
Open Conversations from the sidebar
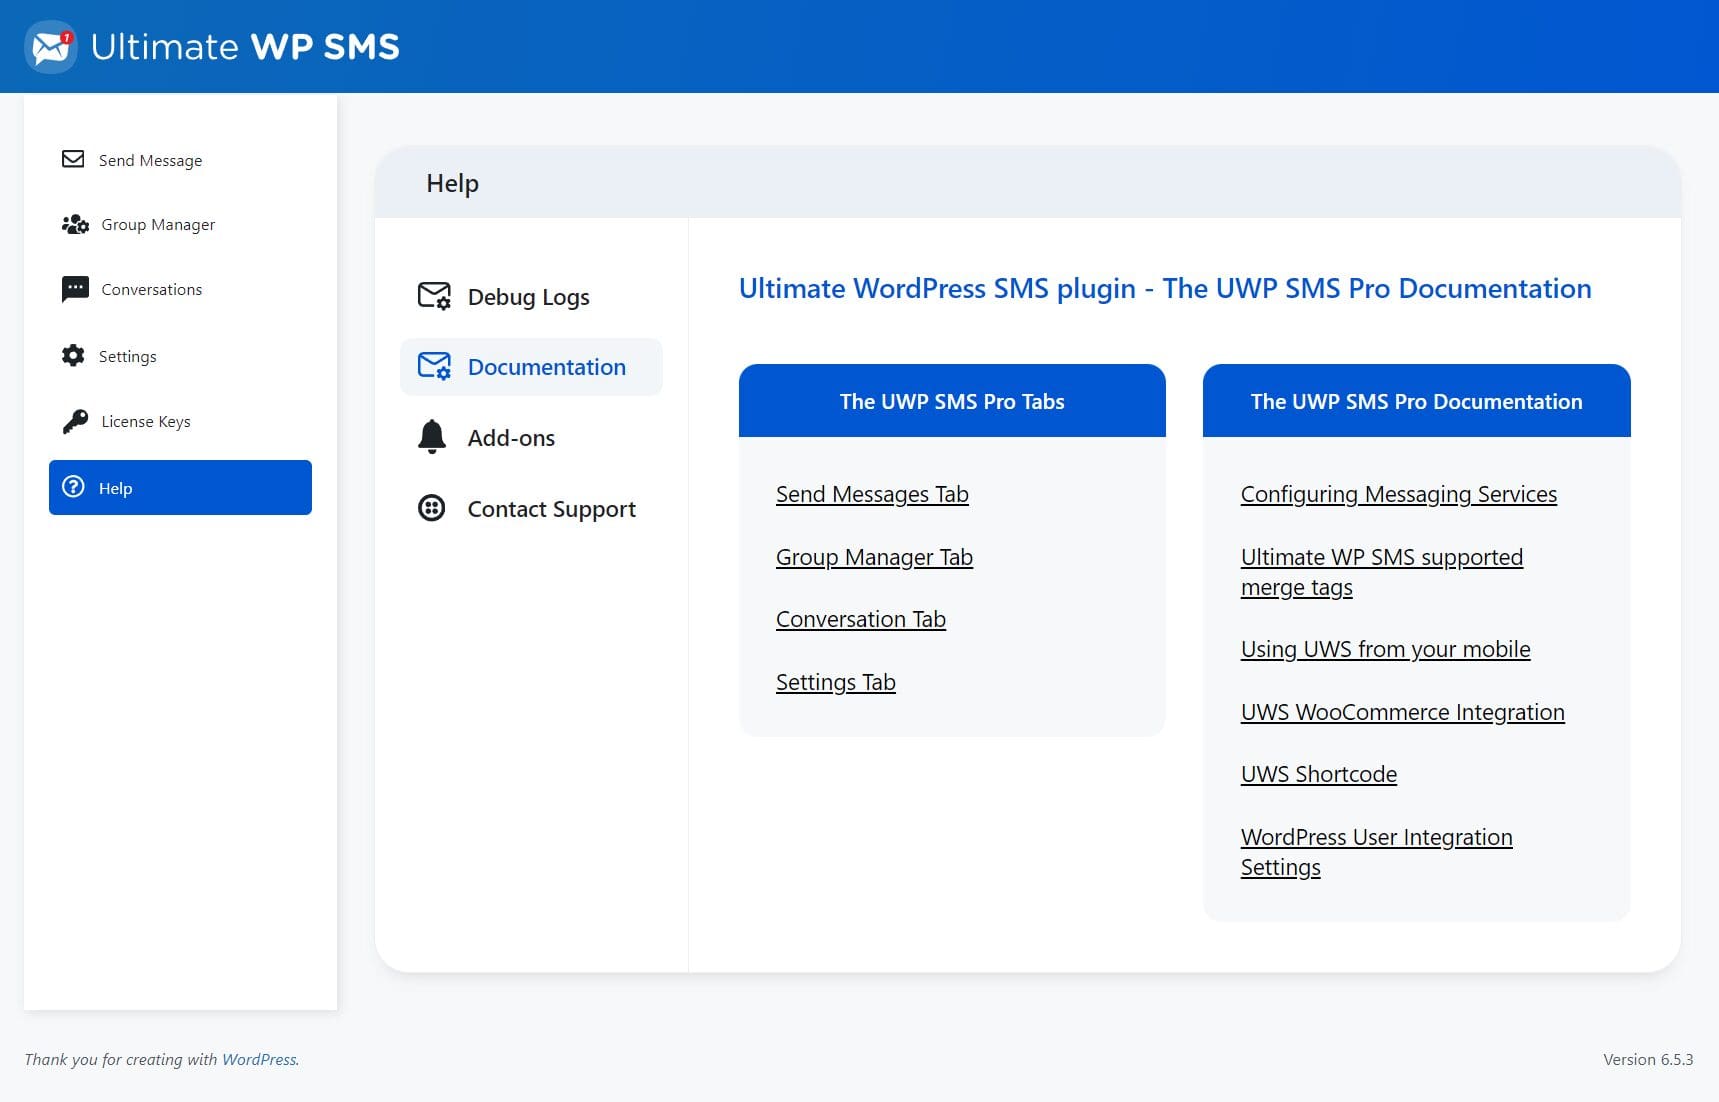(x=180, y=290)
